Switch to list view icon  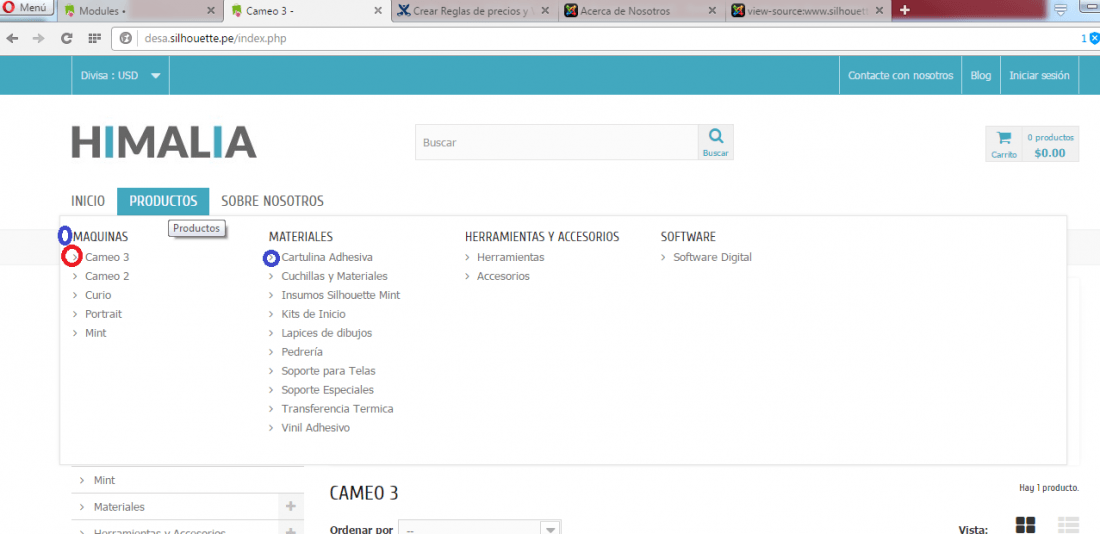point(1068,526)
